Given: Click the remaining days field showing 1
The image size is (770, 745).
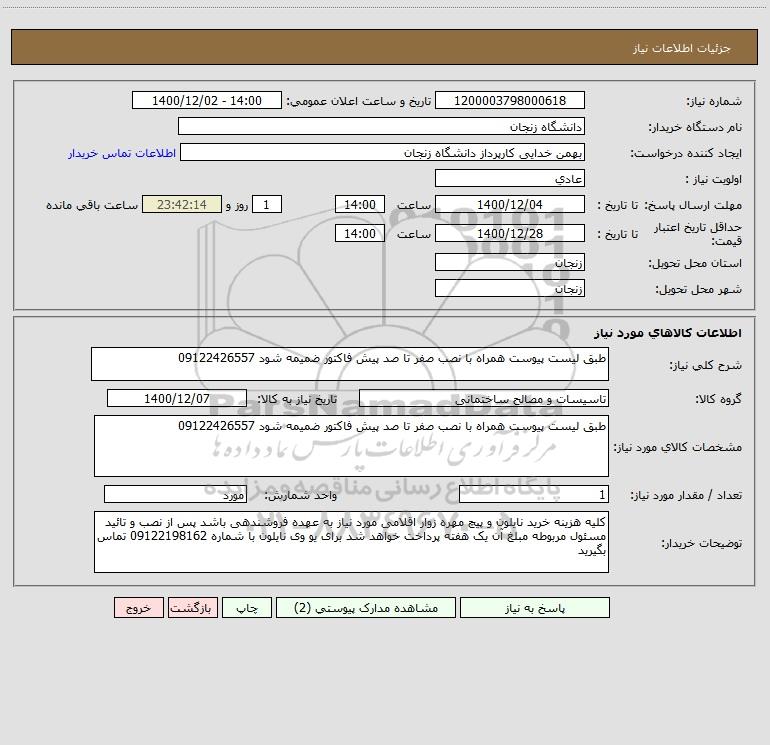Looking at the screenshot, I should (x=267, y=204).
